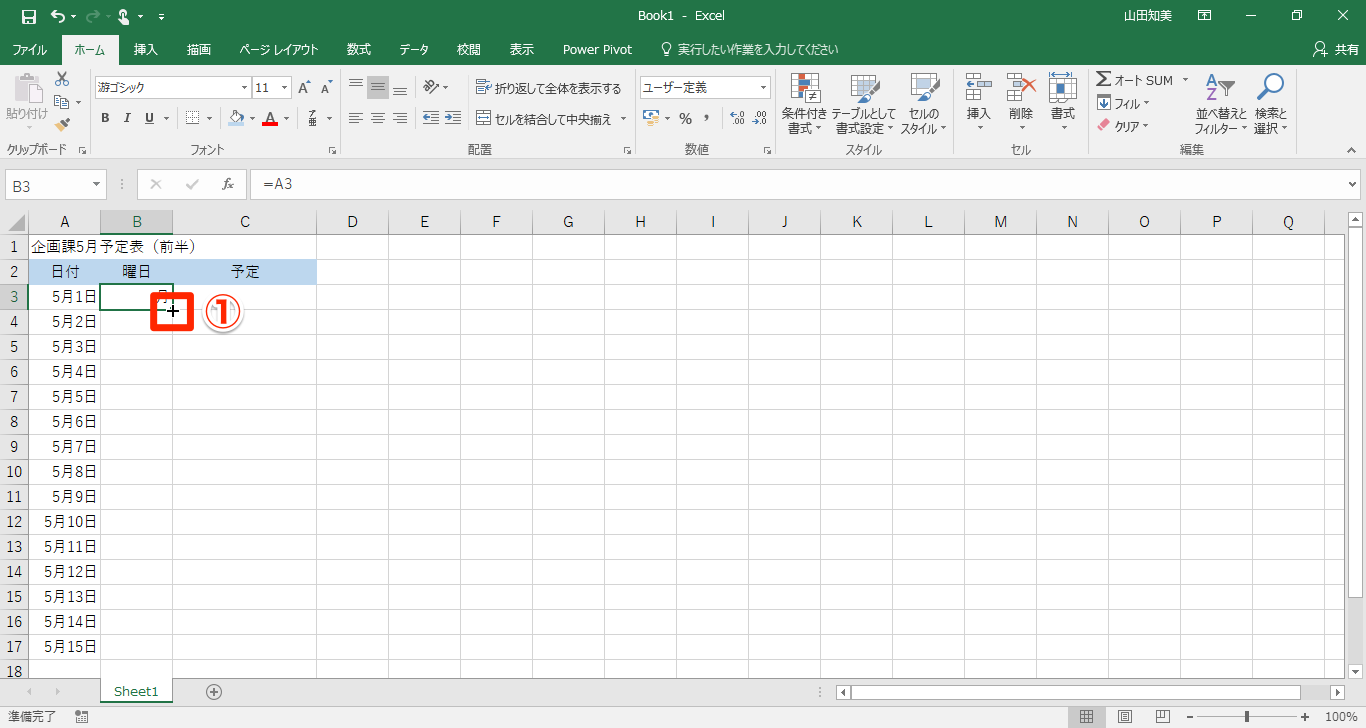
Task: Open セルのスタイル cell styles
Action: [924, 104]
